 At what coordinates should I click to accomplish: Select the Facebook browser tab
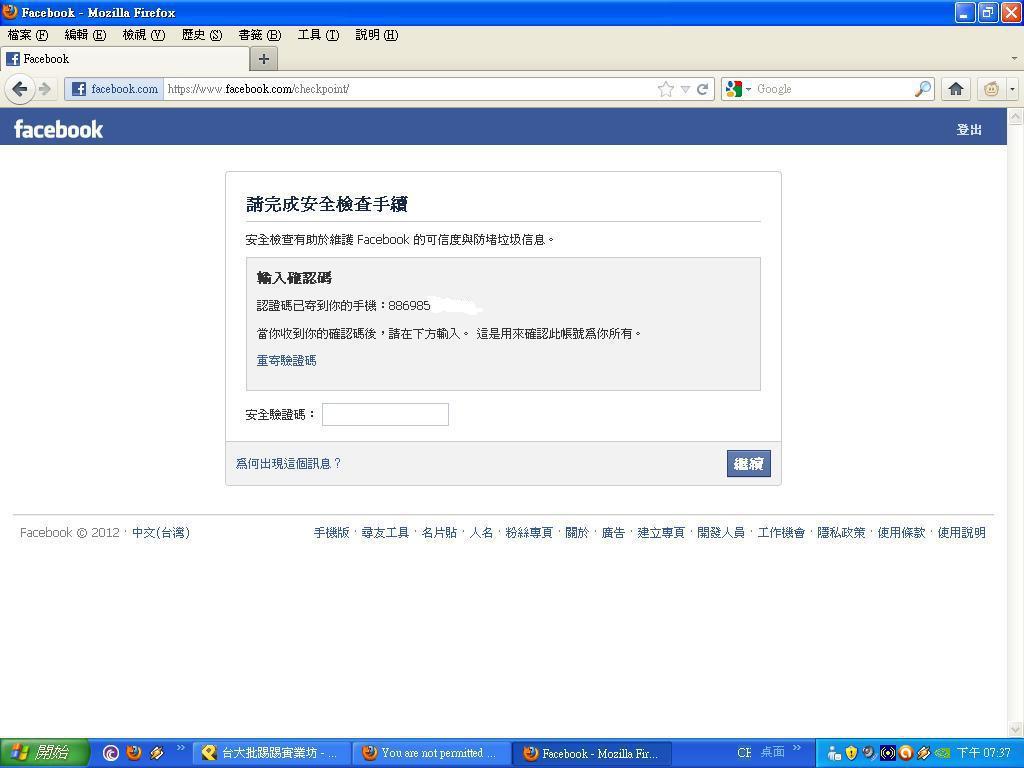pyautogui.click(x=125, y=59)
